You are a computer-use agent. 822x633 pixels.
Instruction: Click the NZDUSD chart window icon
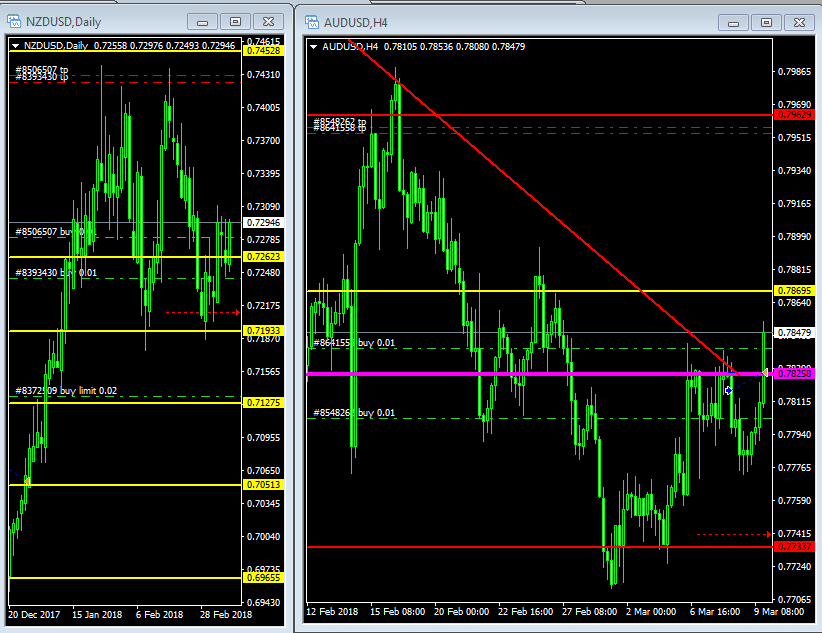[x=14, y=22]
